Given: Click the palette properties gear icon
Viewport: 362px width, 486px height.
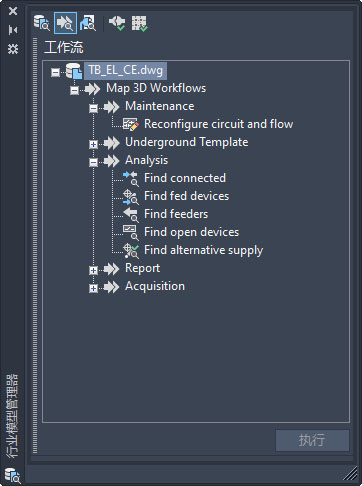Looking at the screenshot, I should pyautogui.click(x=13, y=49).
